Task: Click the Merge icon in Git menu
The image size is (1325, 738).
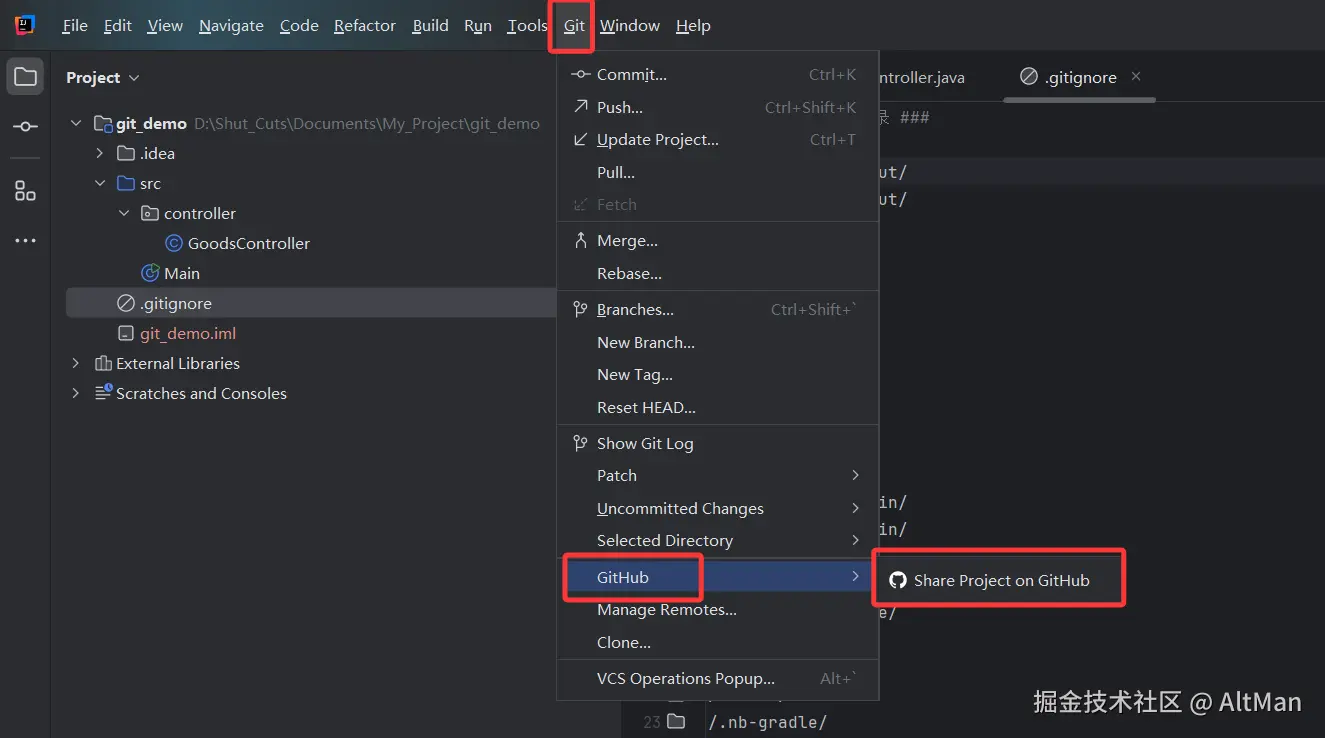Action: tap(580, 240)
